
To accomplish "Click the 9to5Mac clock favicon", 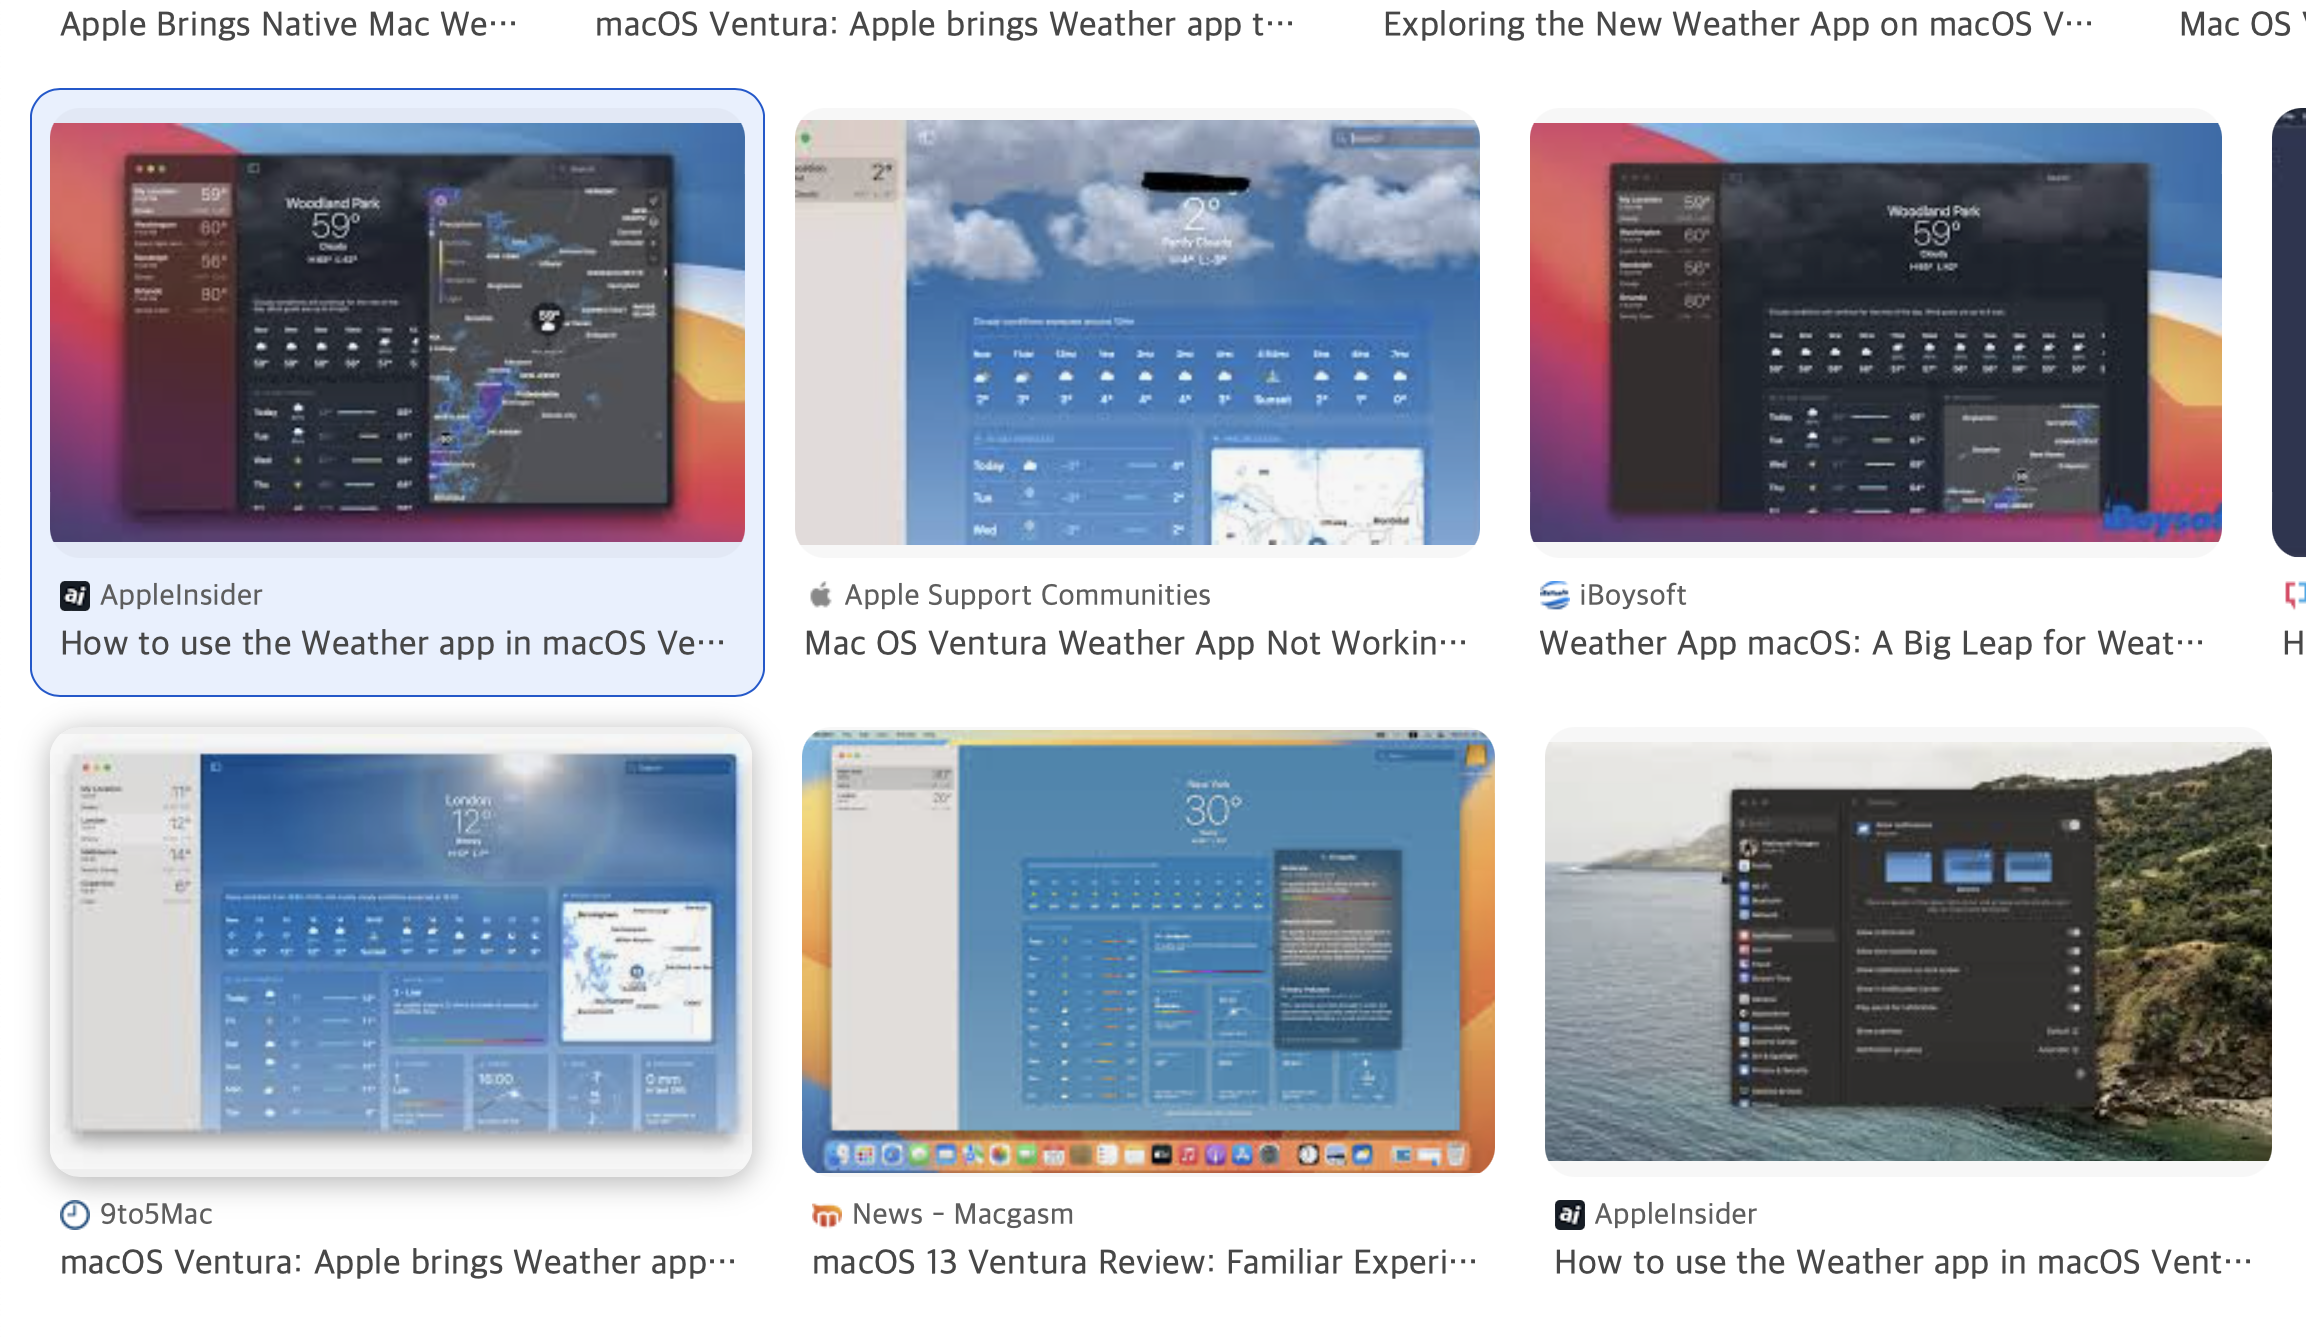I will (75, 1215).
